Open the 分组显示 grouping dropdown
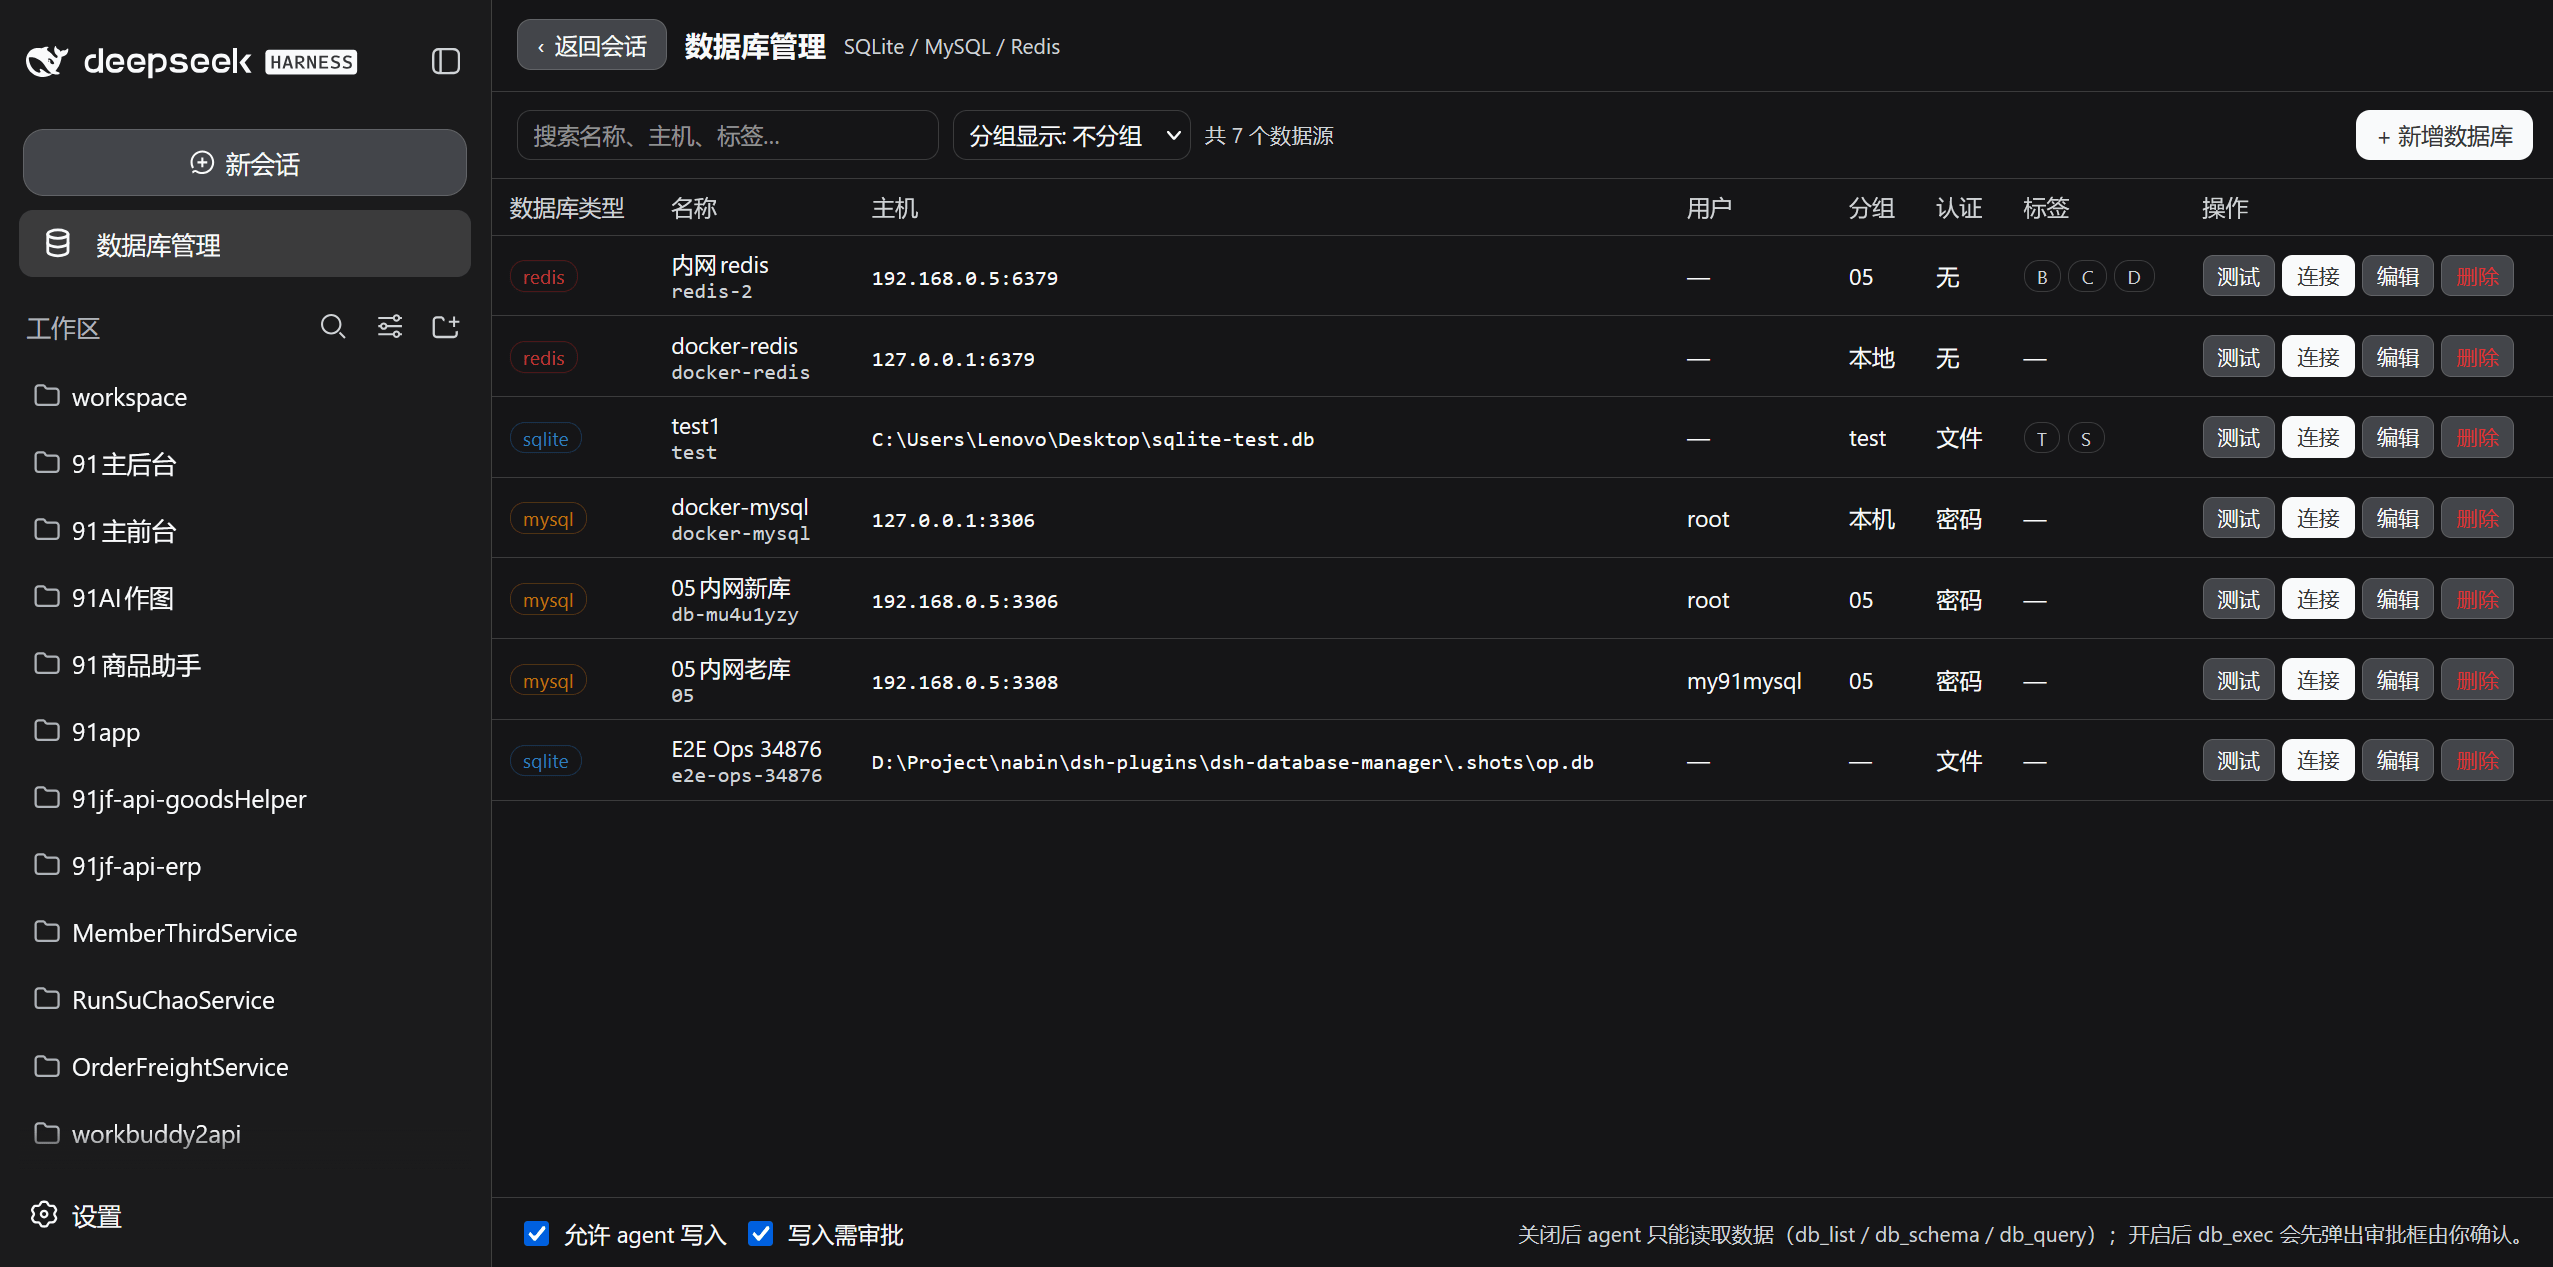The height and width of the screenshot is (1267, 2553). pyautogui.click(x=1071, y=135)
